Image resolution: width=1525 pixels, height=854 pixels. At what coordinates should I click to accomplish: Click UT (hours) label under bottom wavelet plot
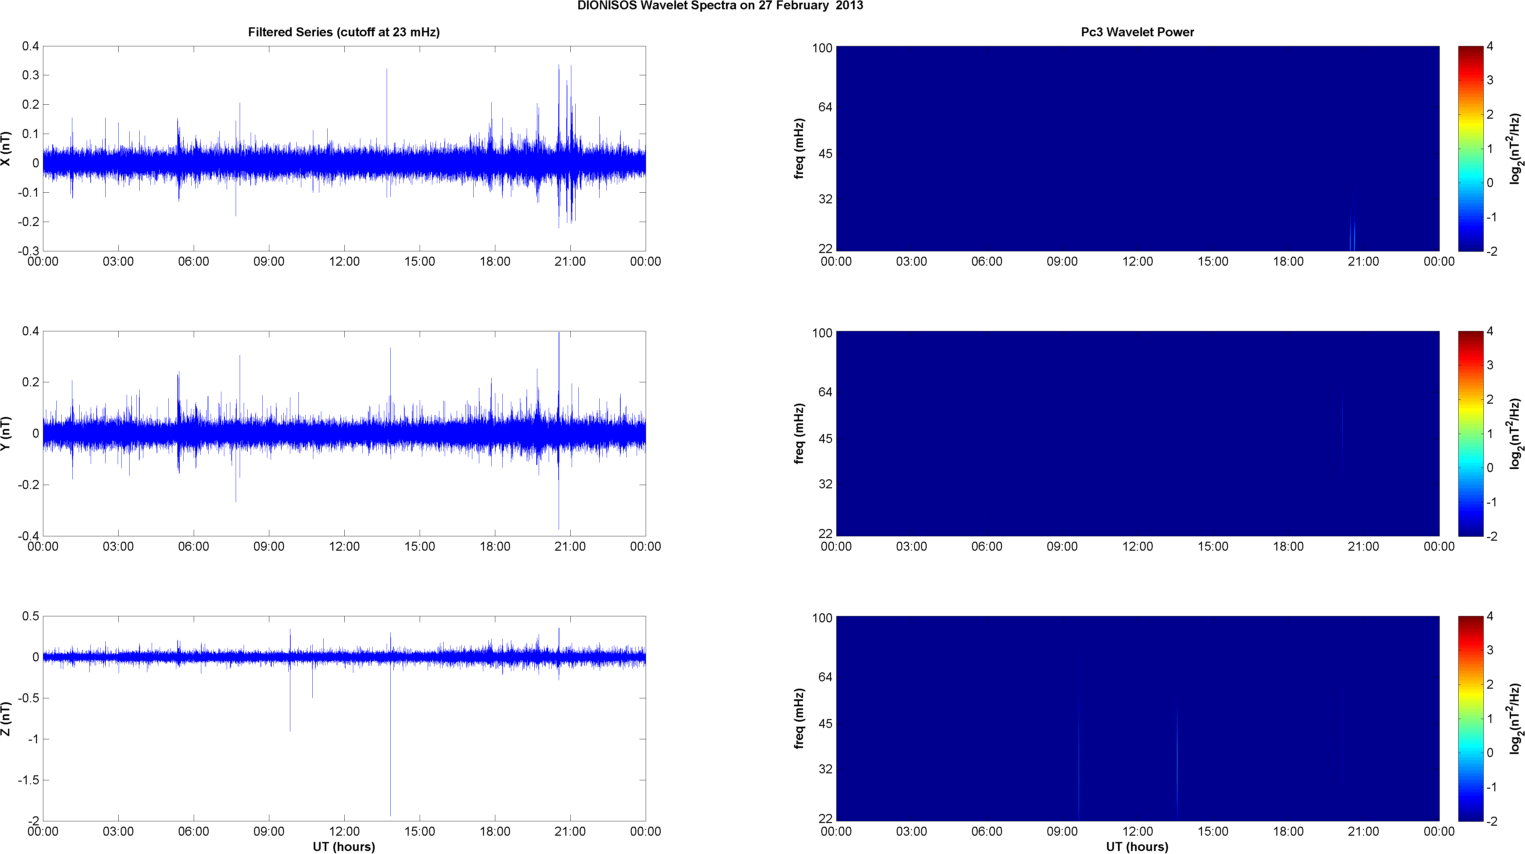pos(1137,846)
